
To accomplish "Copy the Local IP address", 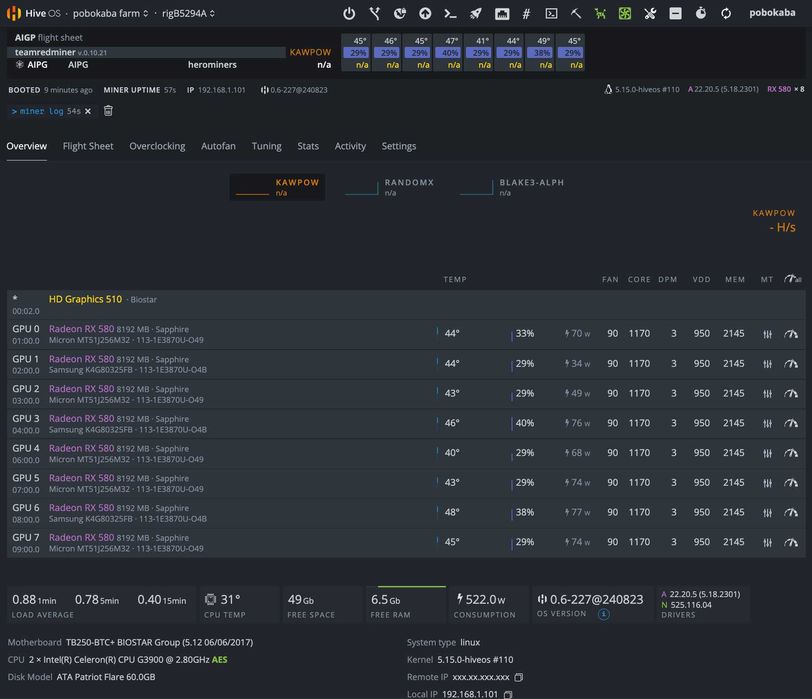I will pyautogui.click(x=508, y=694).
